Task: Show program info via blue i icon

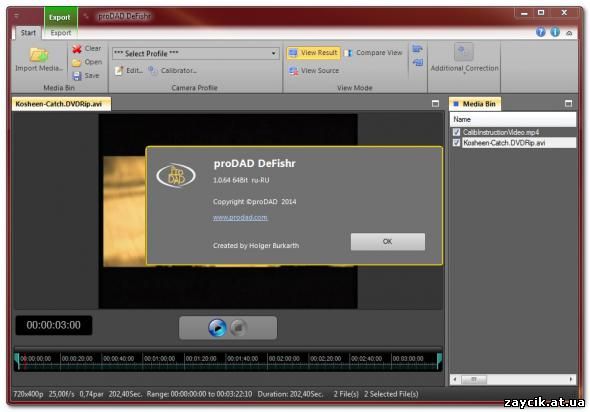Action: 555,32
